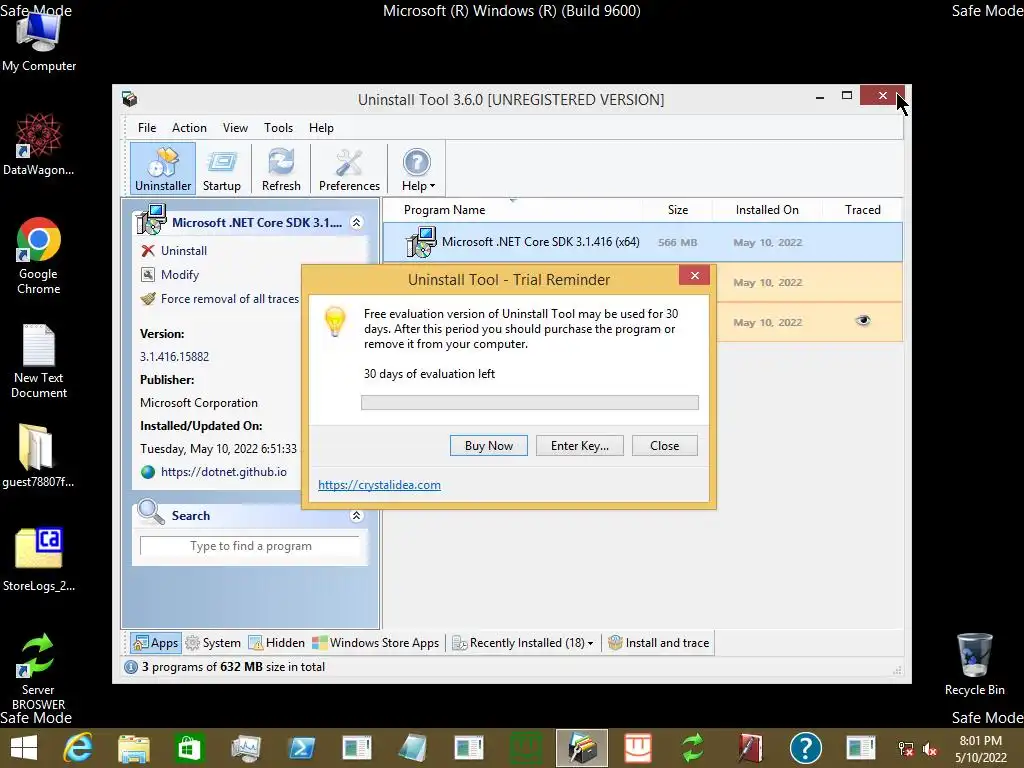Switch to the System tab
This screenshot has height=768, width=1024.
[x=213, y=643]
